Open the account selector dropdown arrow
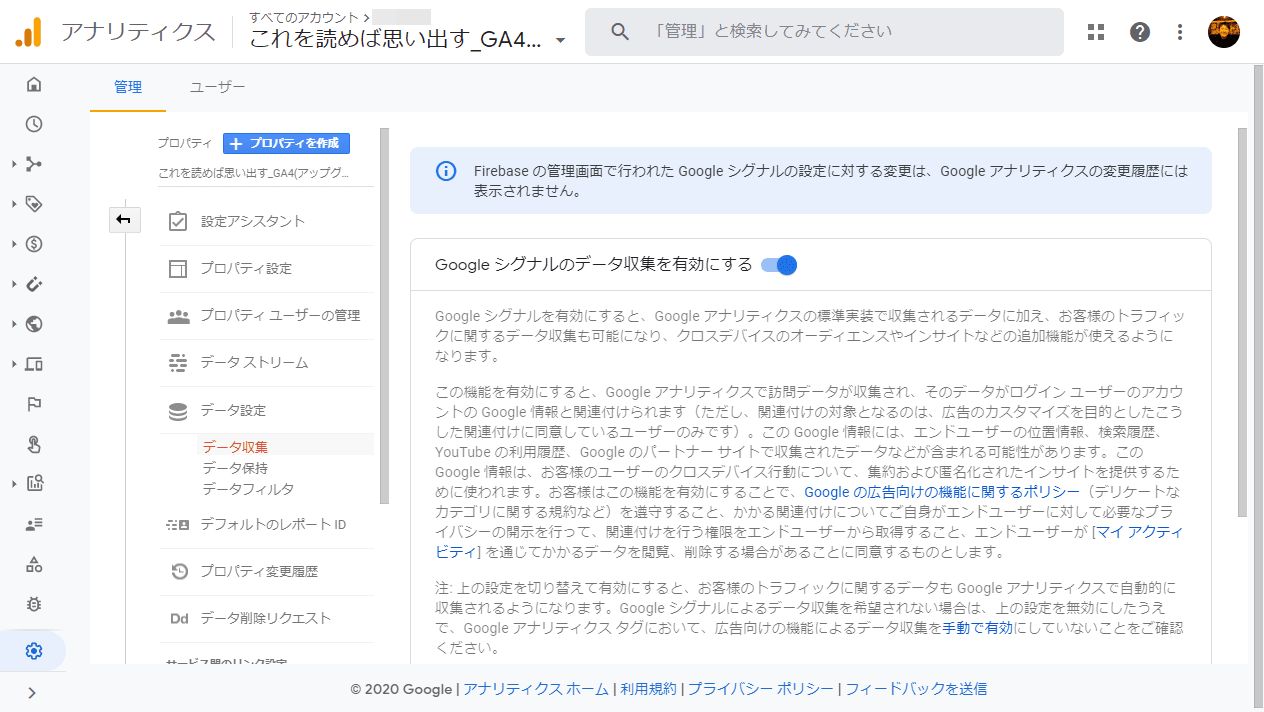The height and width of the screenshot is (712, 1264). coord(560,41)
